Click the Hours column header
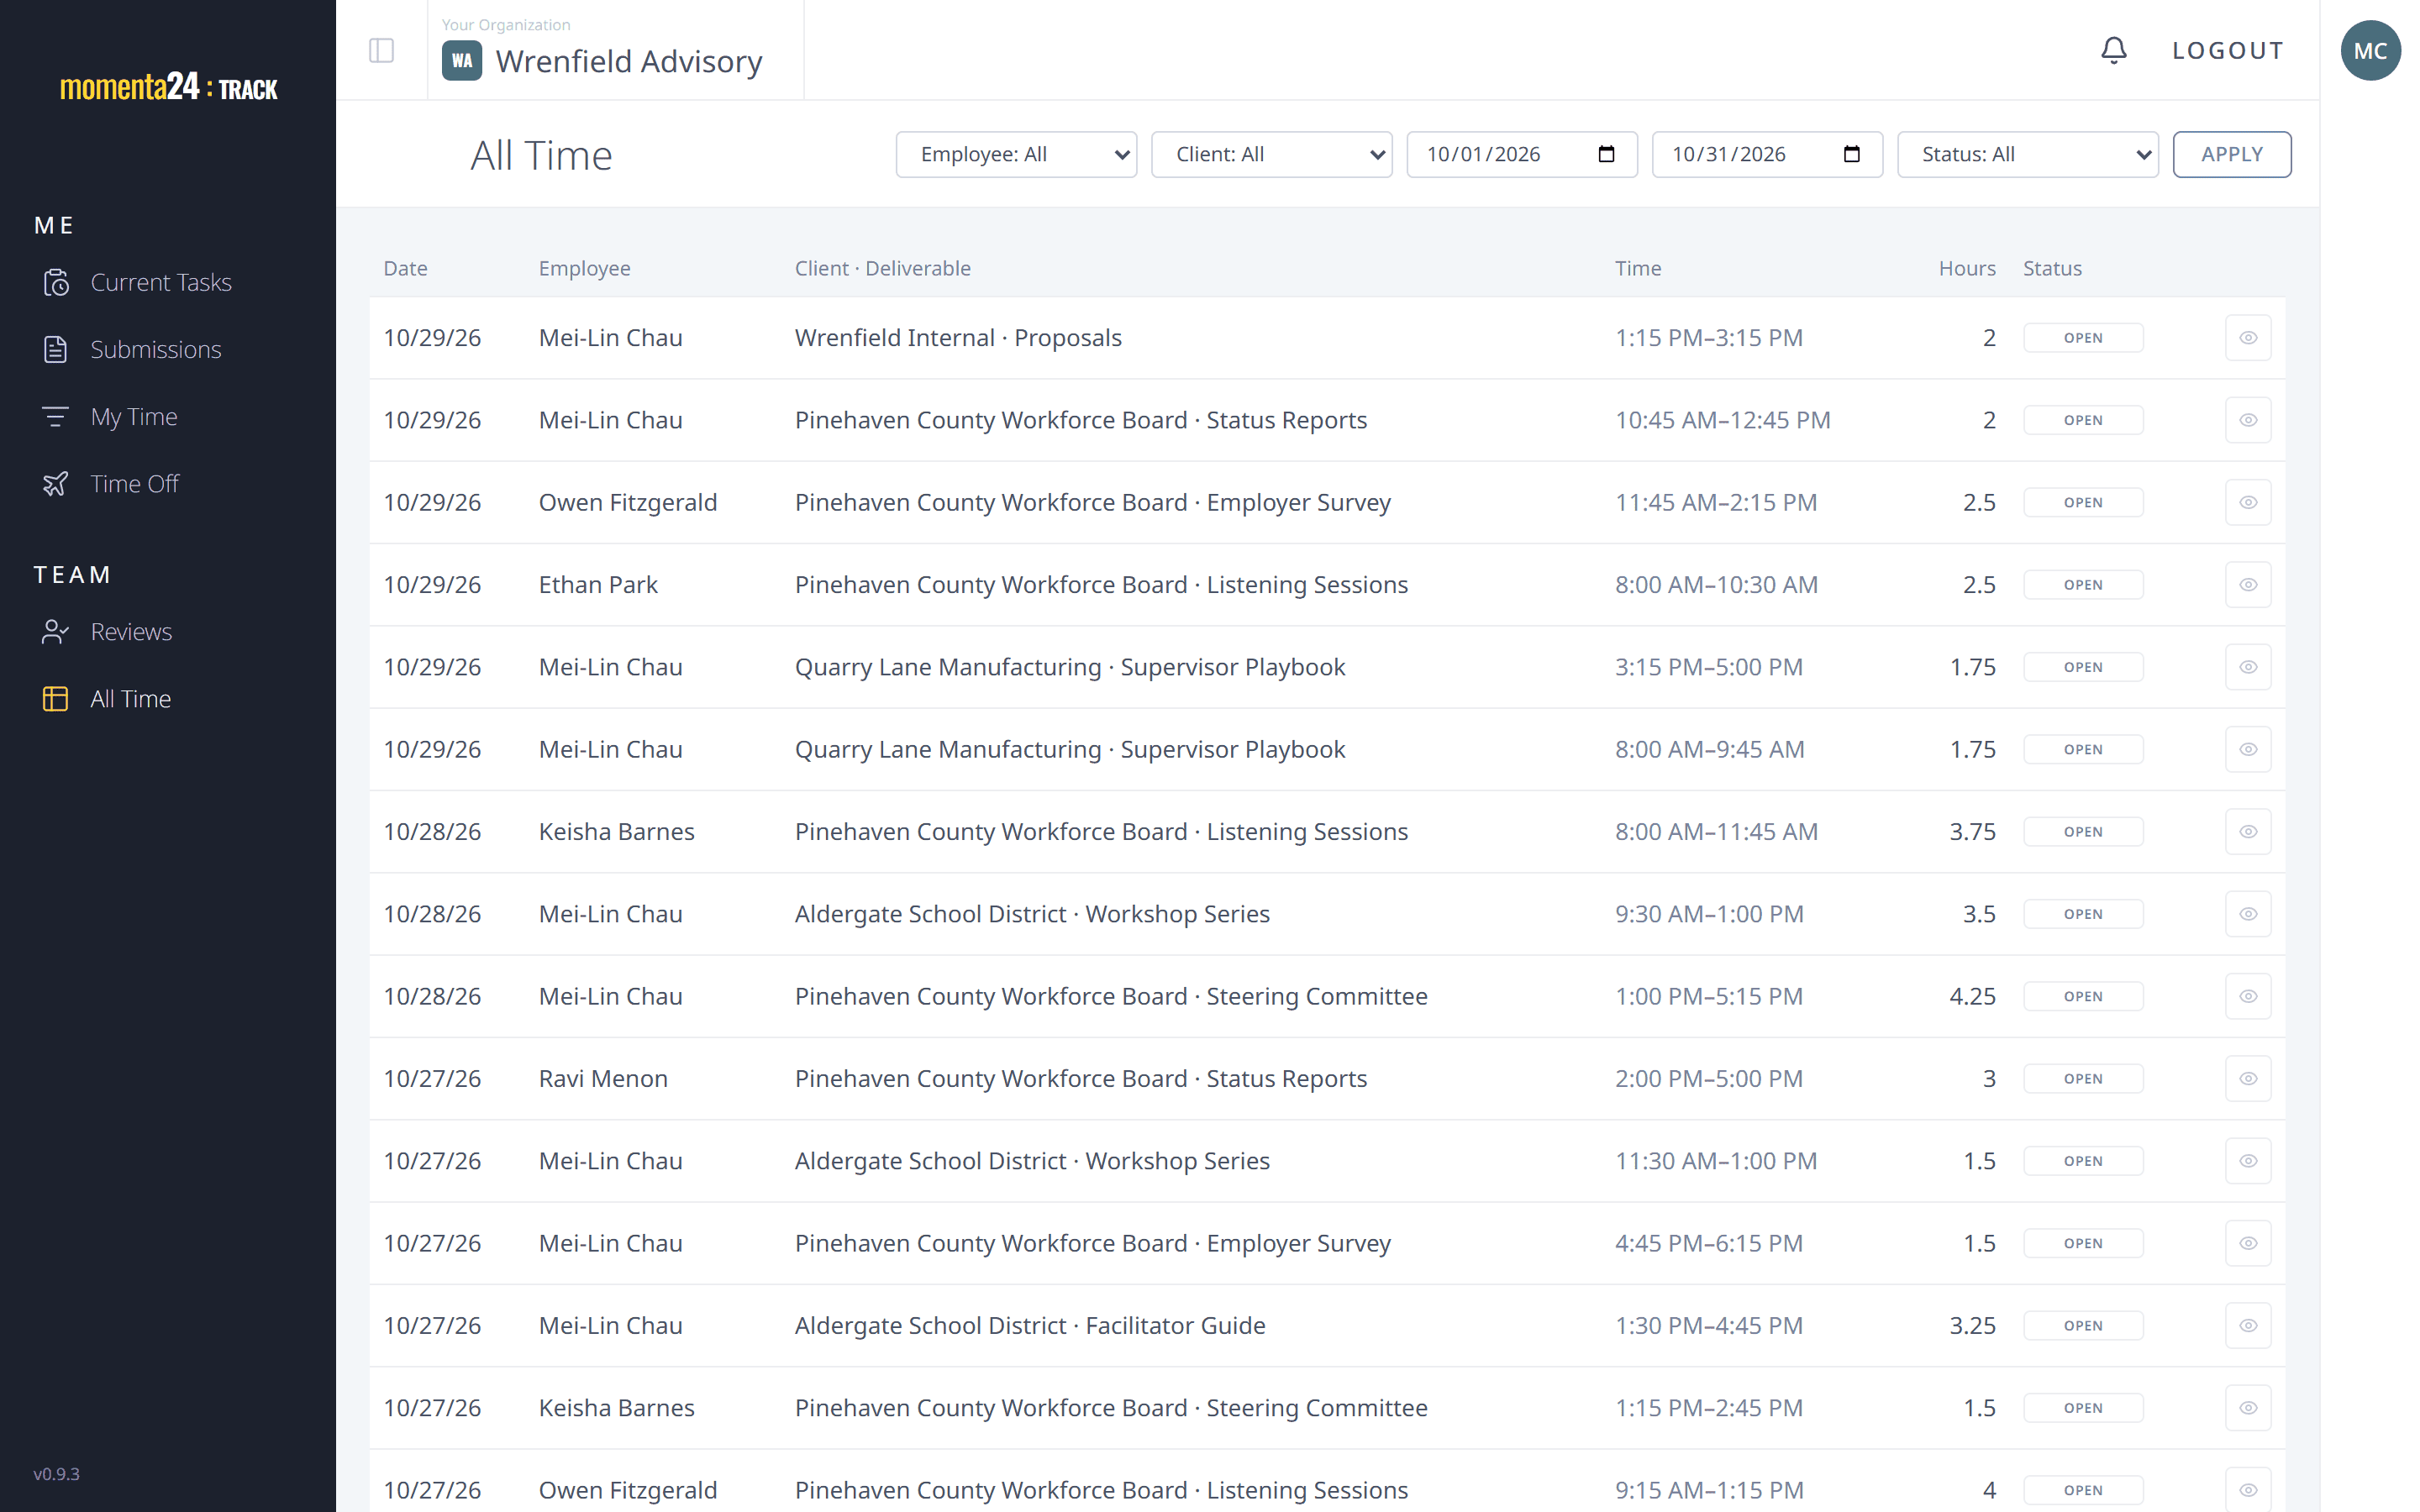 click(x=1966, y=268)
